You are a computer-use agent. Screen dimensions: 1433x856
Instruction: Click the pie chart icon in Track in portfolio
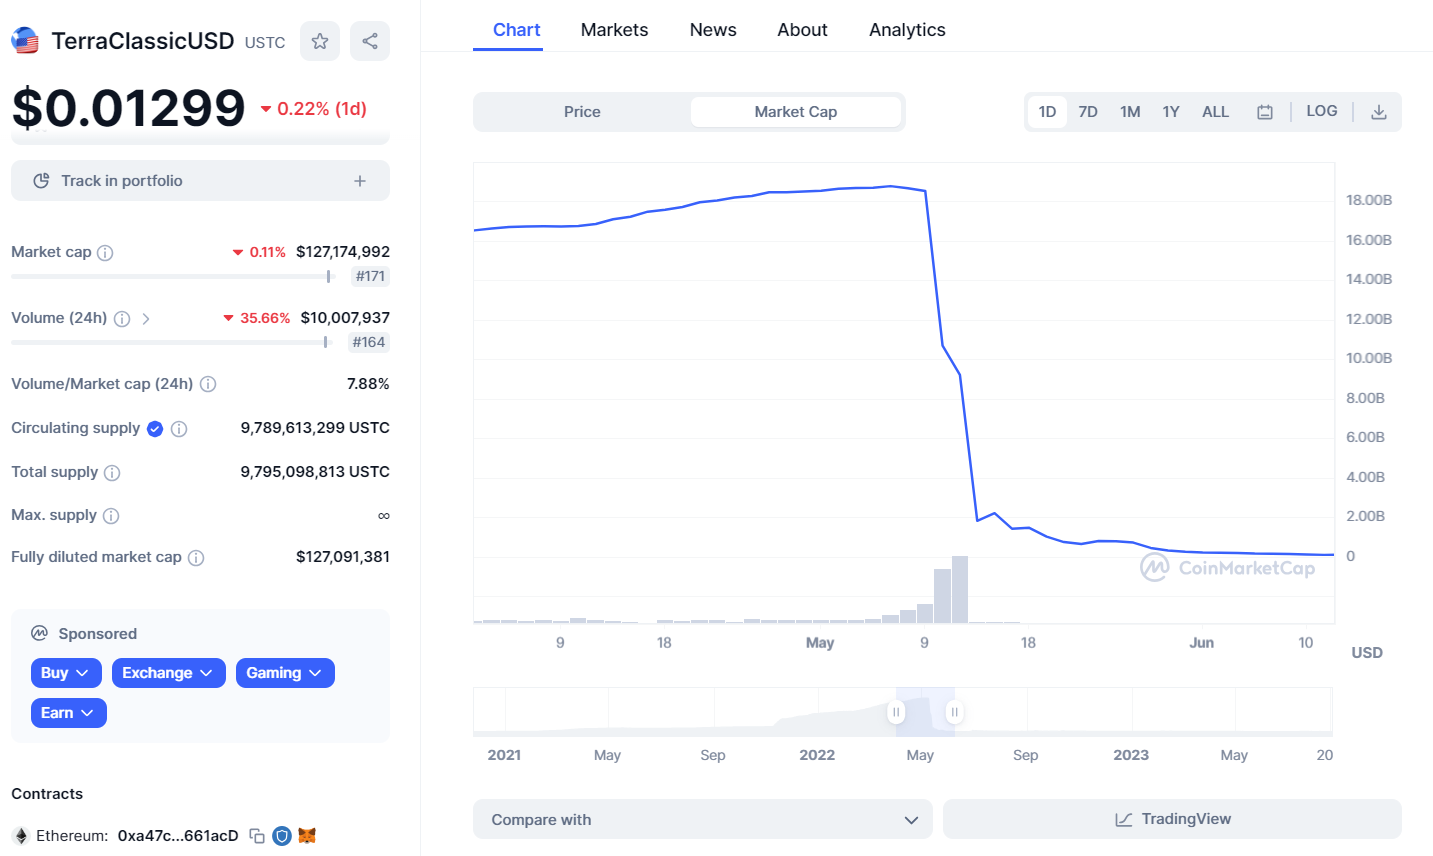tap(41, 181)
